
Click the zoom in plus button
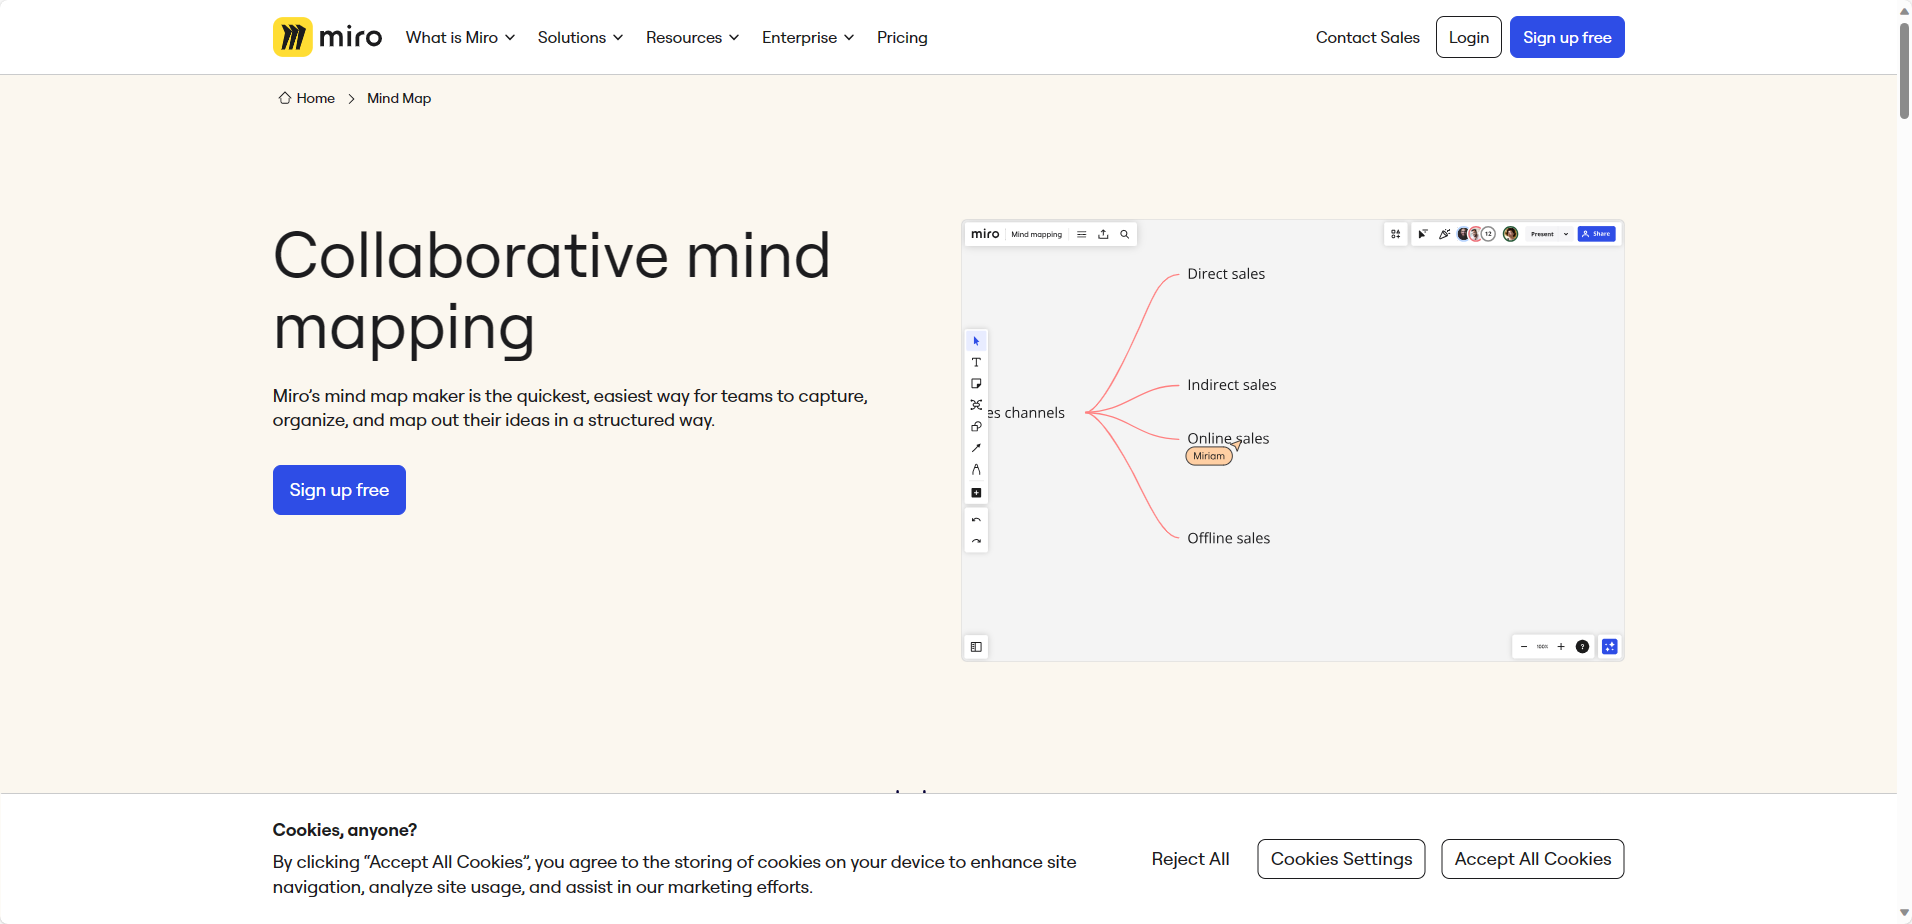[x=1561, y=647]
